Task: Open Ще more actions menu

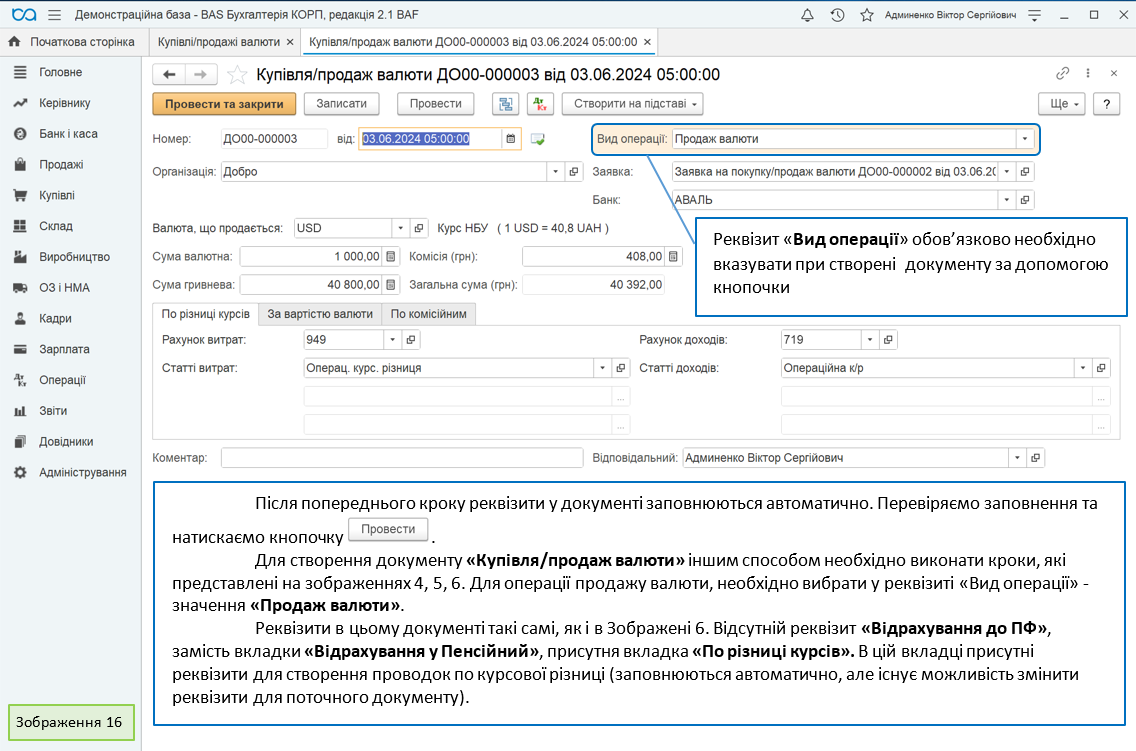Action: pyautogui.click(x=1061, y=104)
